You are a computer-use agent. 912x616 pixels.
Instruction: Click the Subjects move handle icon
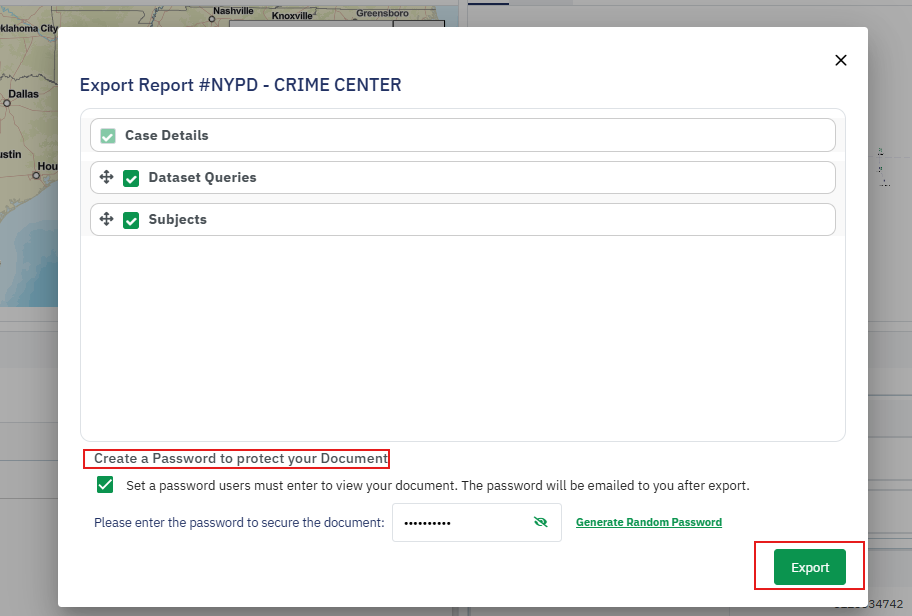tap(107, 219)
